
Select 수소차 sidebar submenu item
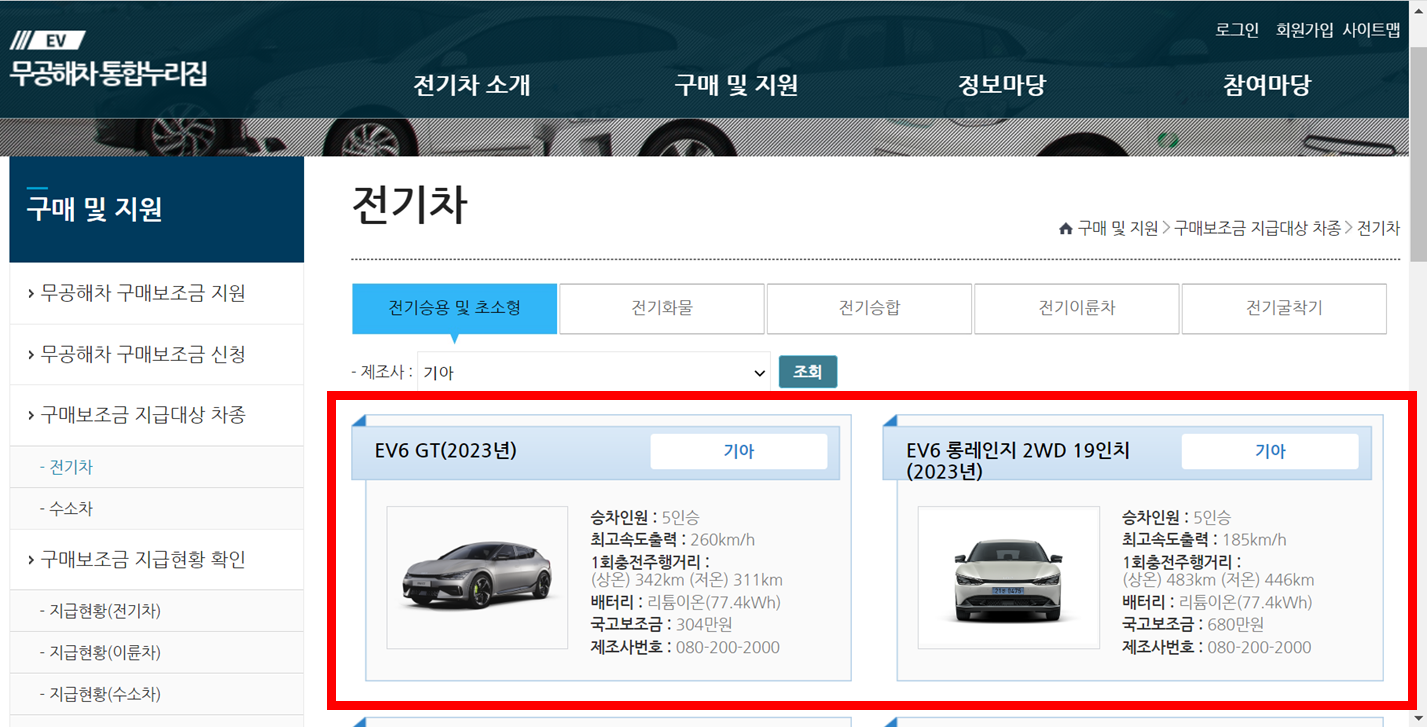[157, 509]
